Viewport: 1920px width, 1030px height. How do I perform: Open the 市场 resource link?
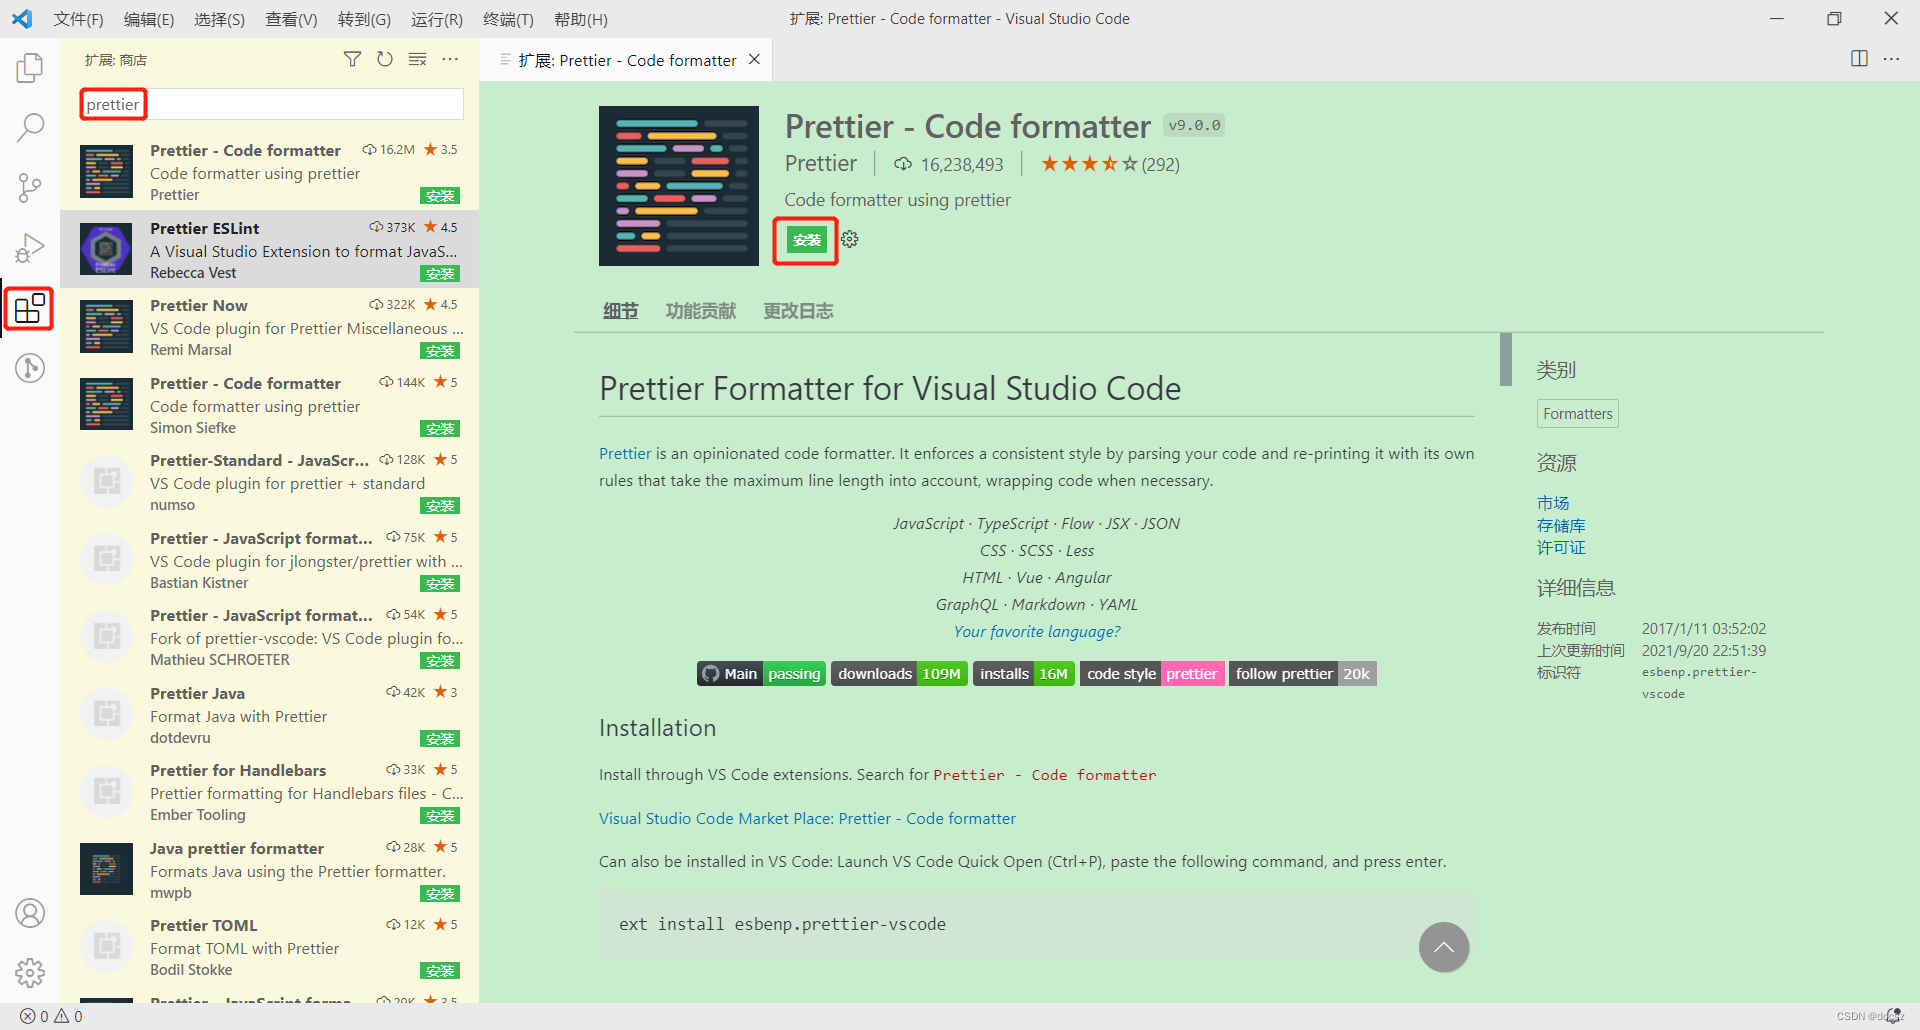tap(1553, 503)
